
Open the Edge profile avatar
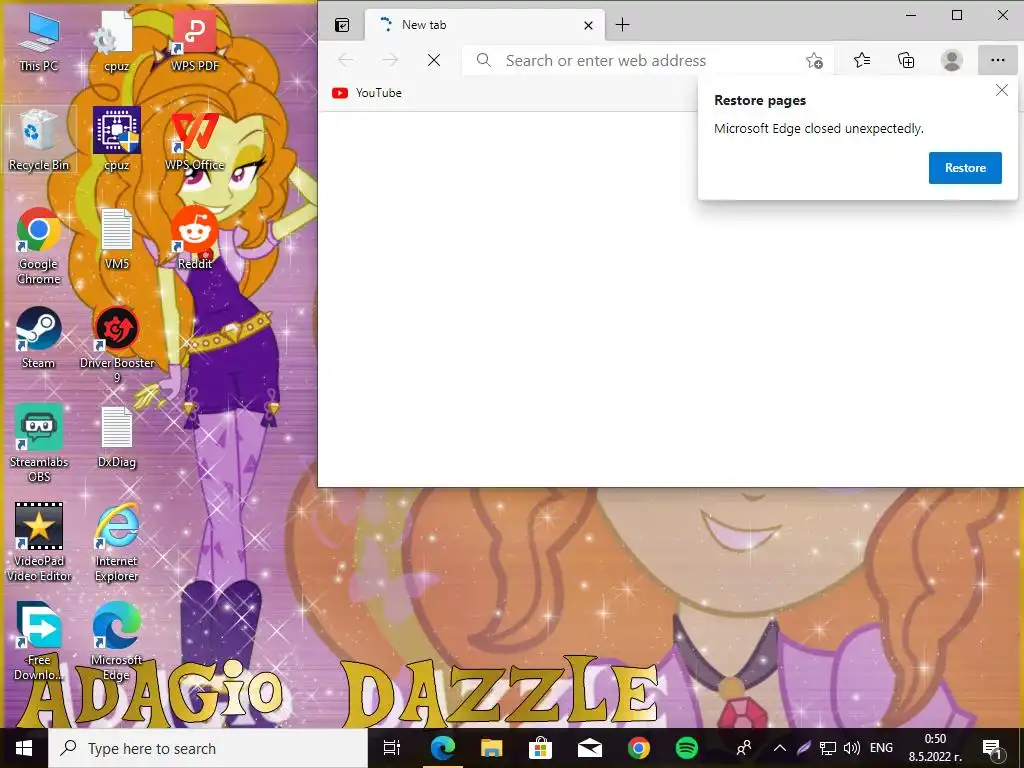952,61
